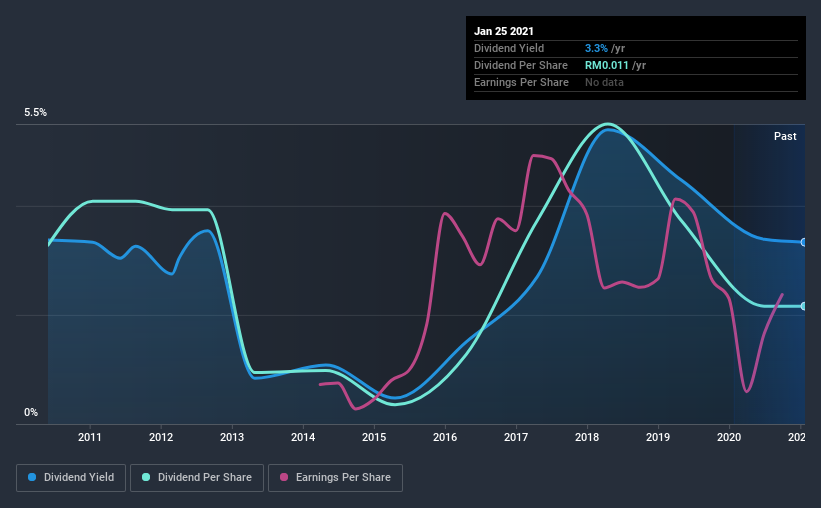Click the 5.5% y-axis label

tap(36, 113)
